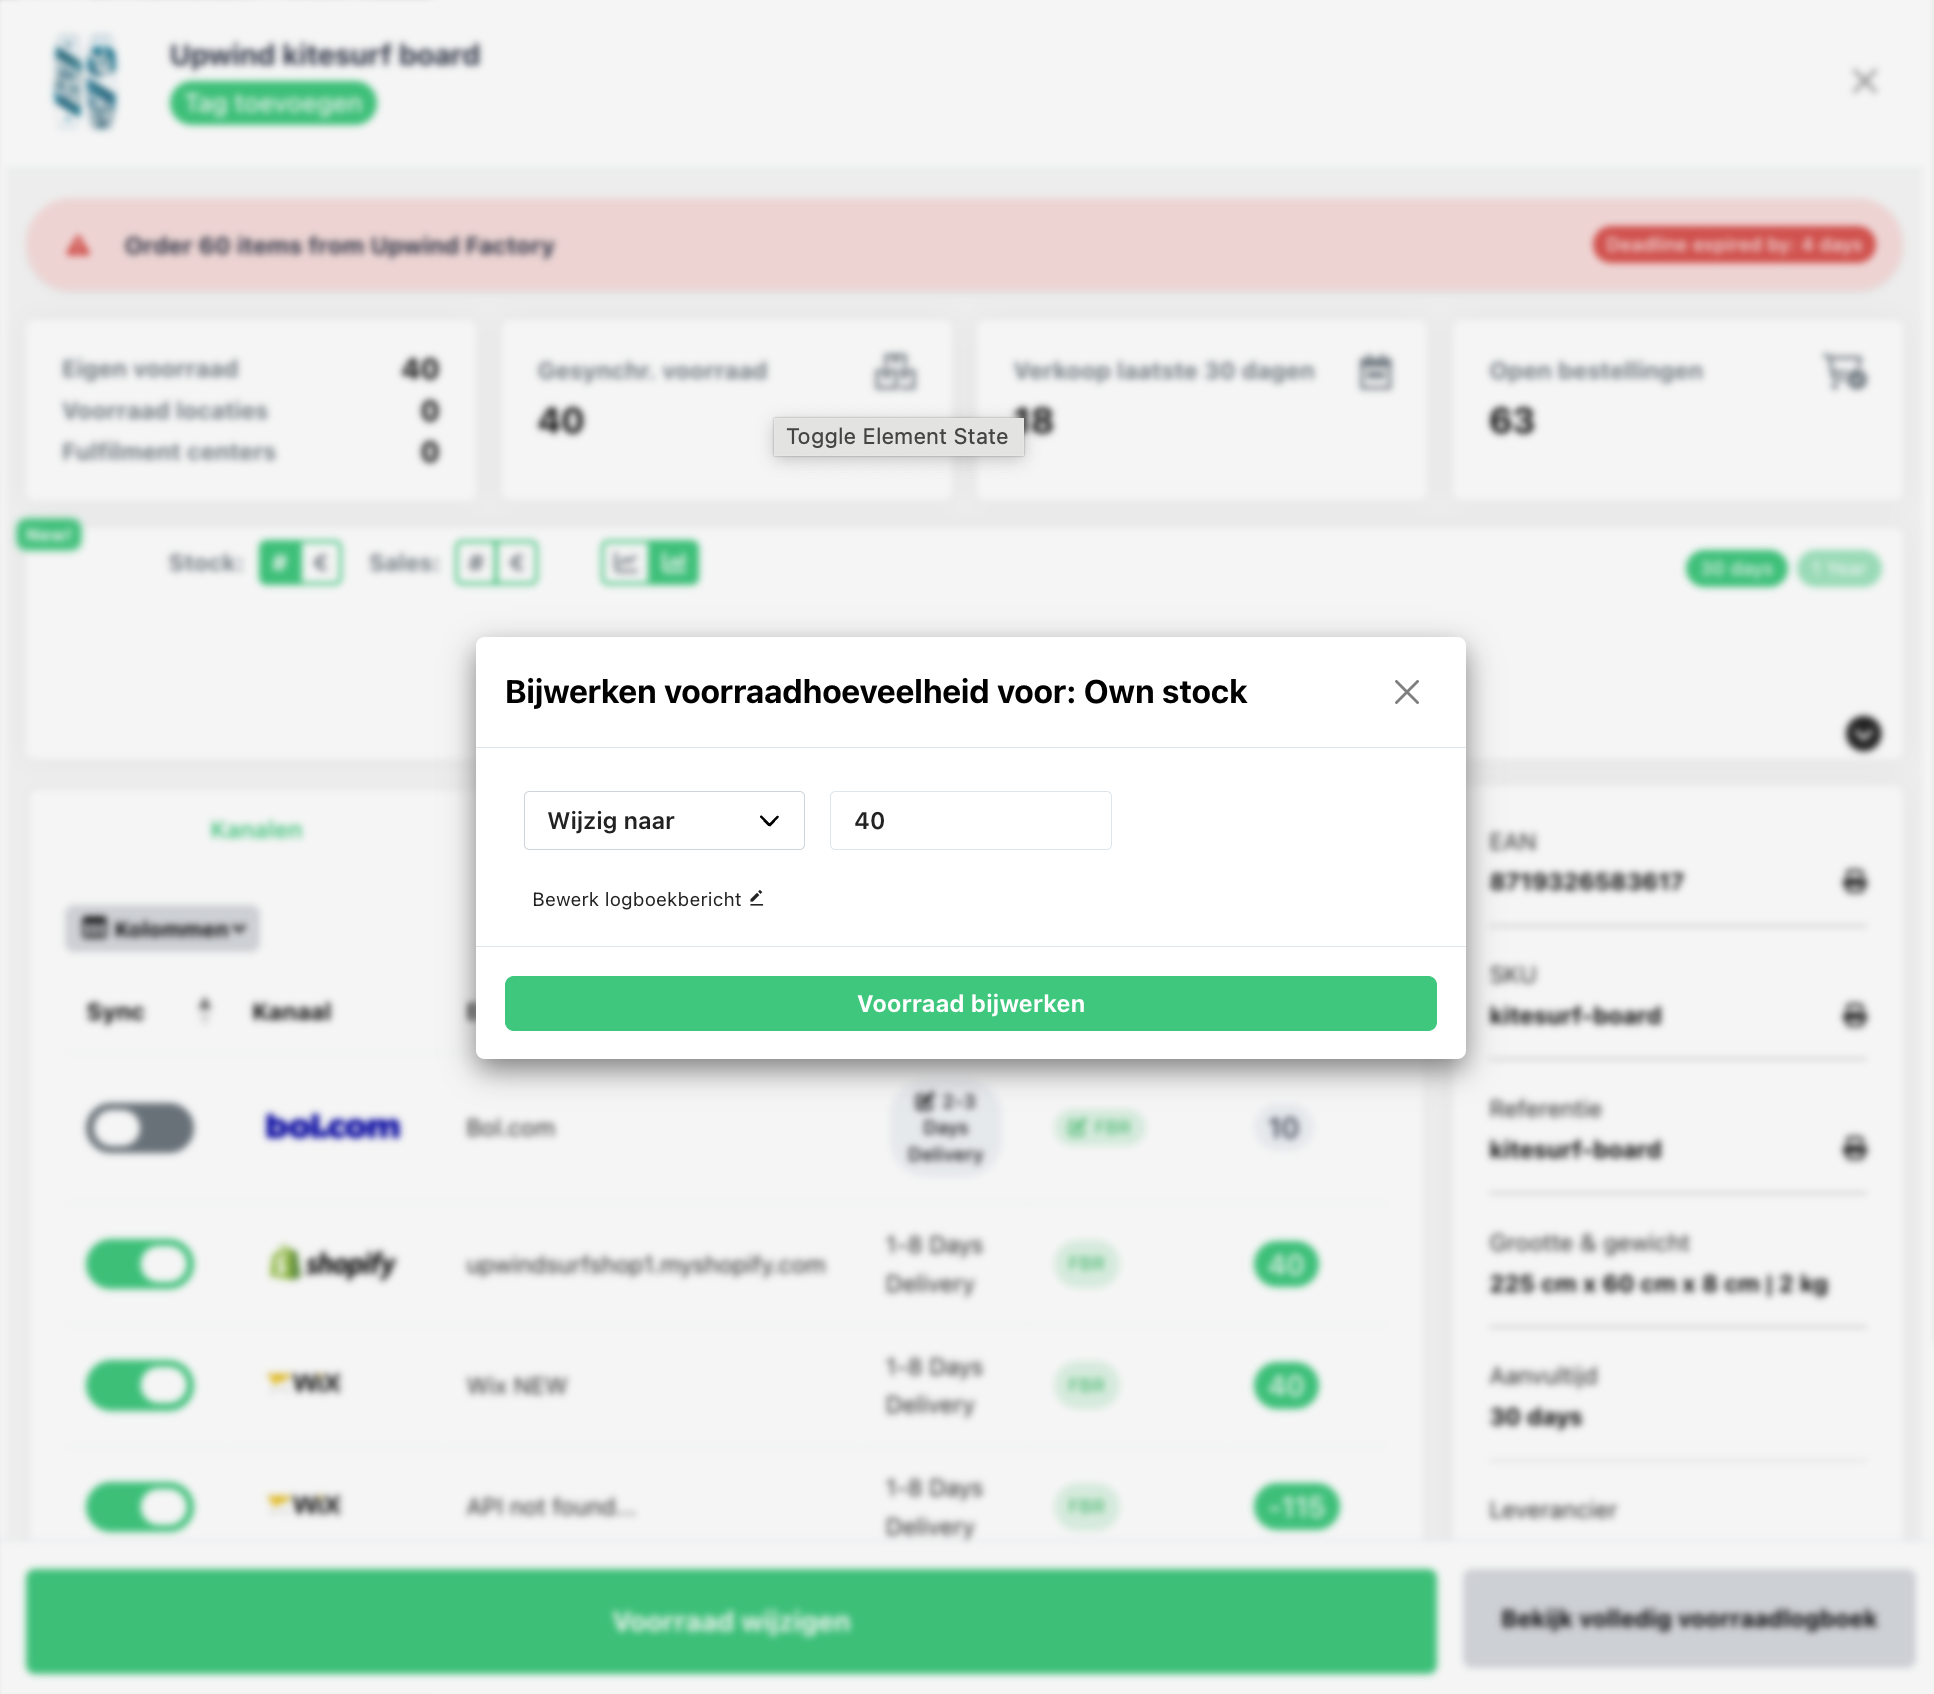Click the edit logboekbericht pencil icon

756,898
